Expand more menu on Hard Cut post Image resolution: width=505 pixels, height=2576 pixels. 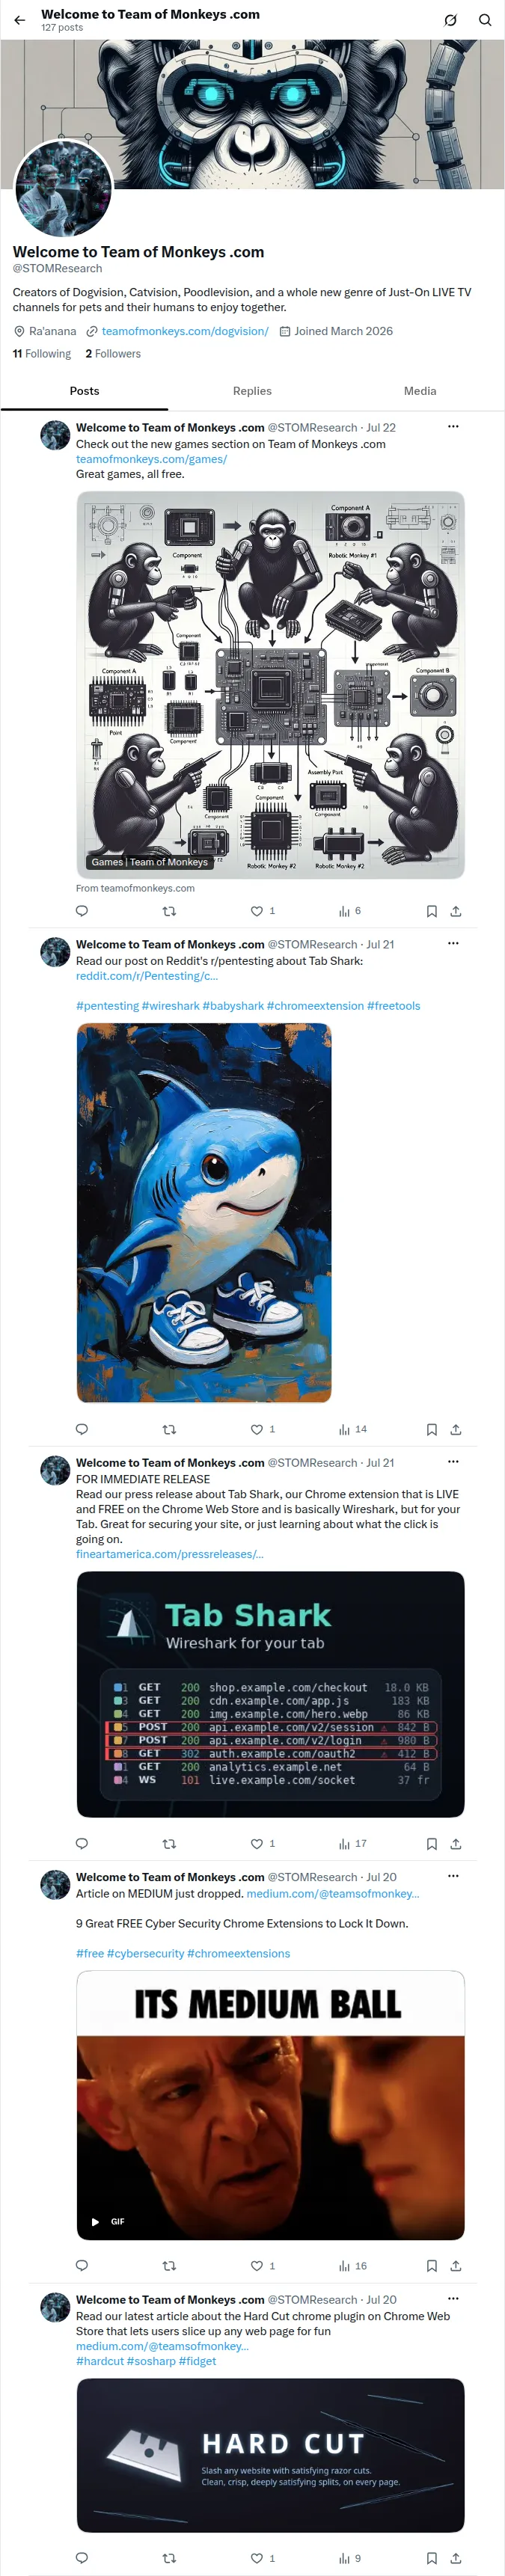tap(453, 2299)
